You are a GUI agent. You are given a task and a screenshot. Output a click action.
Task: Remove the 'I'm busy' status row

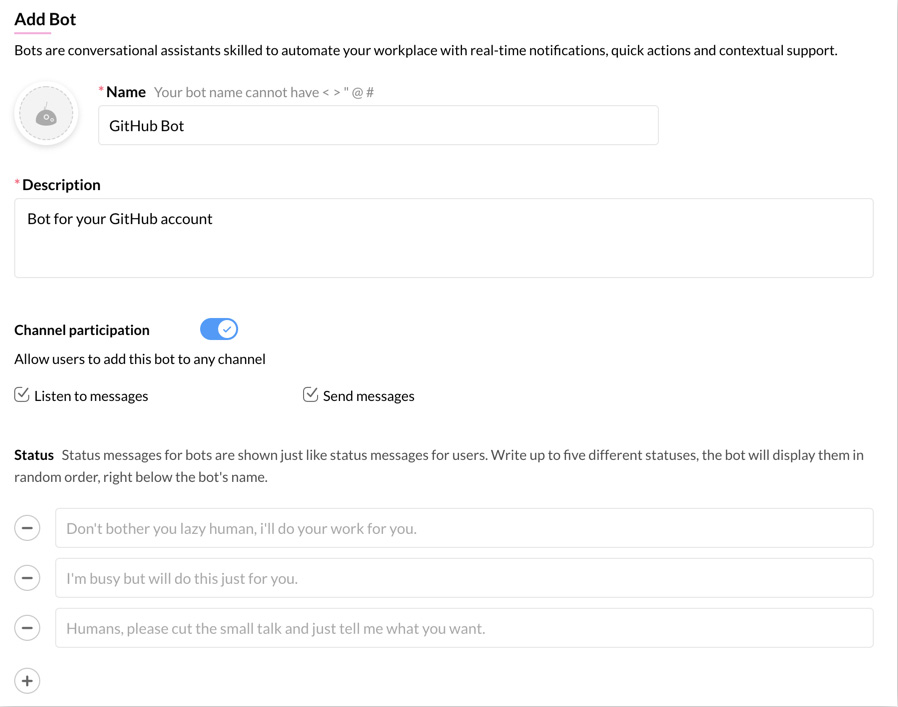[27, 578]
